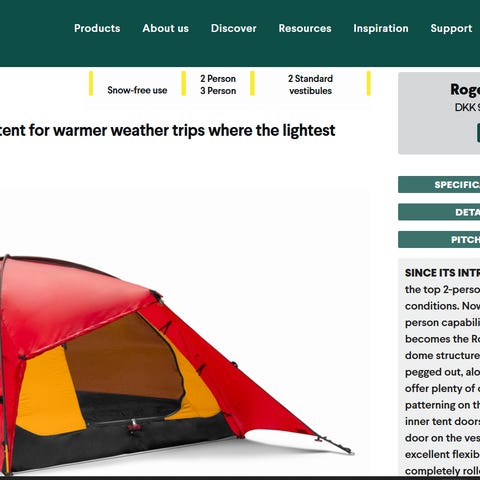Expand the SPECIFICATIONS section

click(x=439, y=185)
